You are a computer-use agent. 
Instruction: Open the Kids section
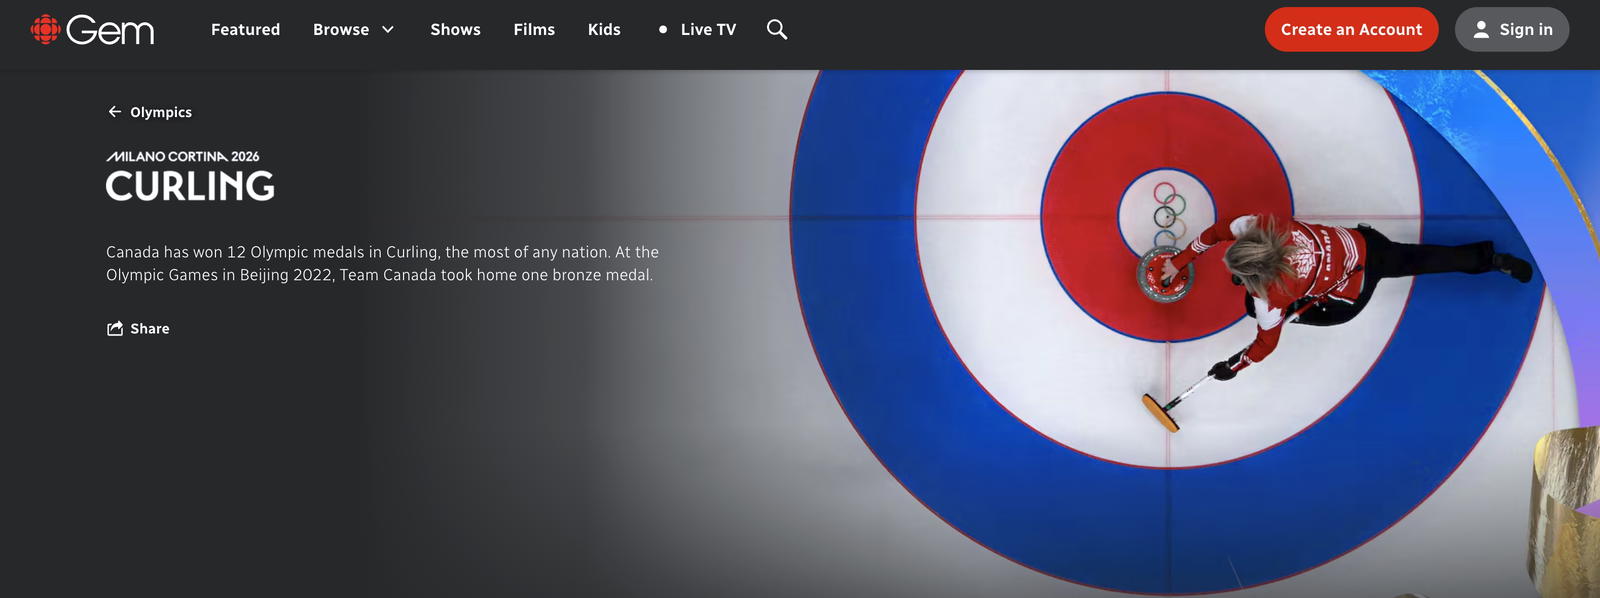[x=604, y=30]
